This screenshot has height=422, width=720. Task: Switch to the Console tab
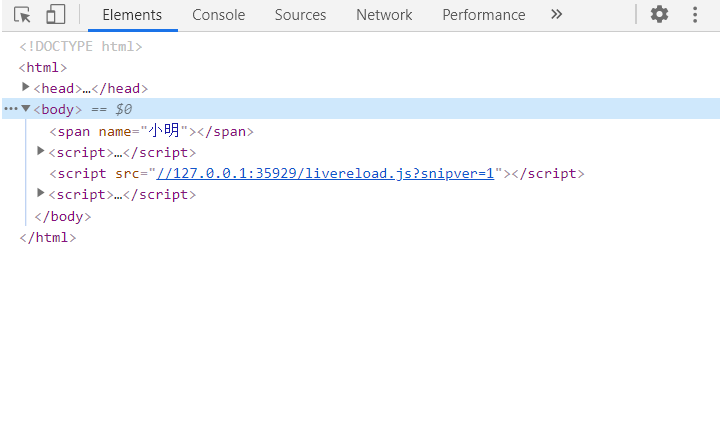coord(218,15)
